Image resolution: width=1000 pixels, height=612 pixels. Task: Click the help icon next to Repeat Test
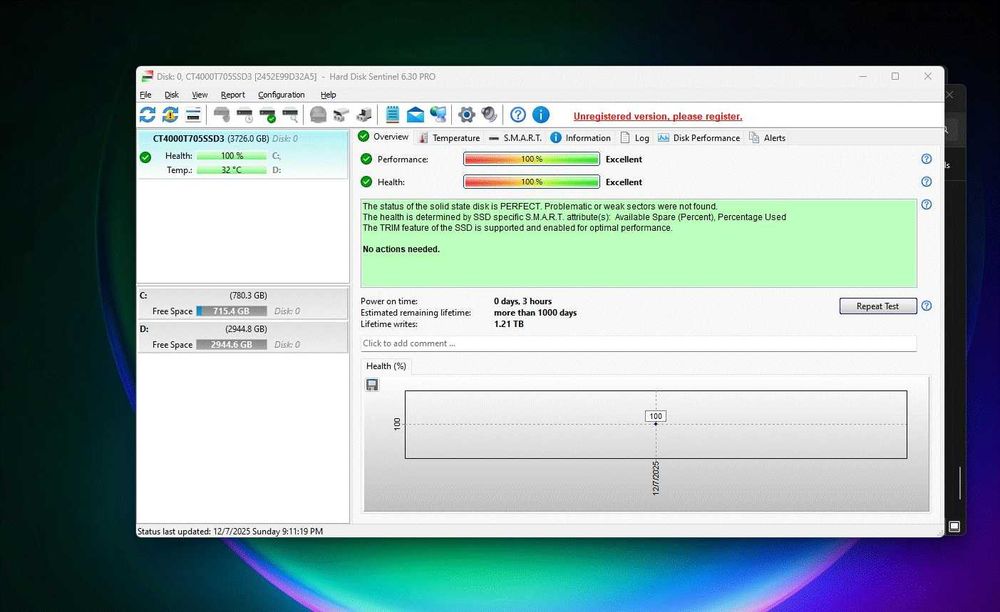point(927,306)
